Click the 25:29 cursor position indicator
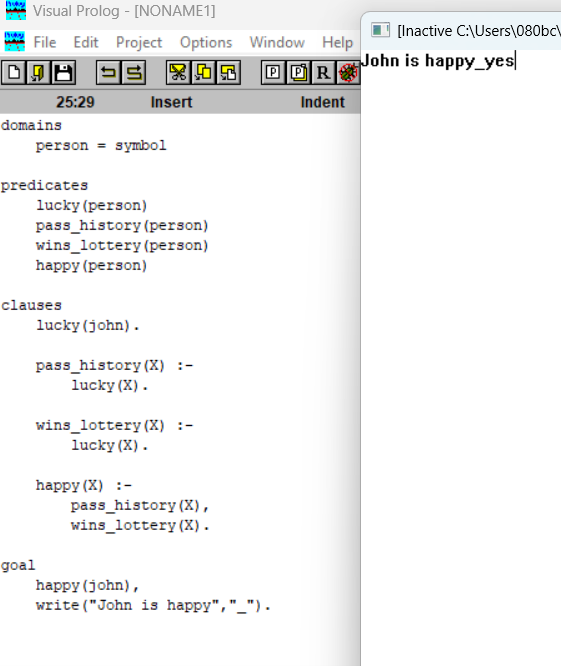This screenshot has width=561, height=666. pos(75,102)
